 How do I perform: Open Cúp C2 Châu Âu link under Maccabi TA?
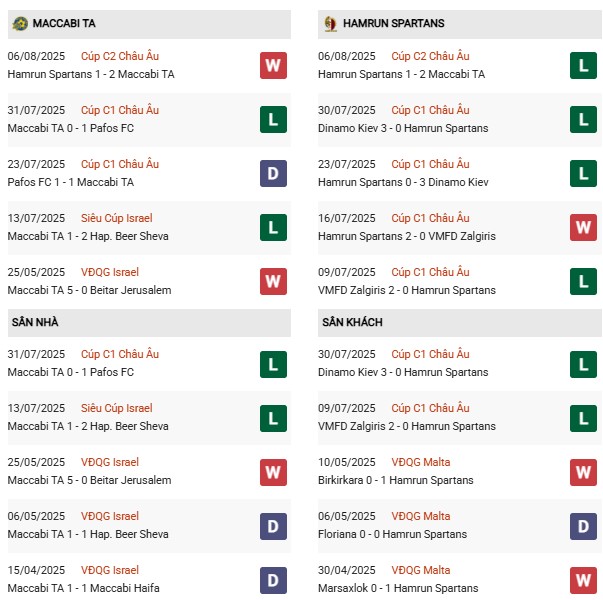point(120,56)
